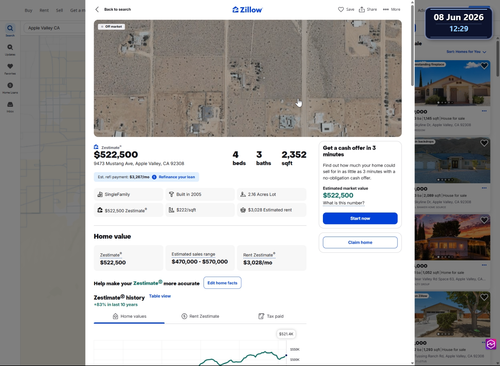Viewport: 500px width, 366px height.
Task: Click the Sell menu in the background page
Action: (x=59, y=10)
